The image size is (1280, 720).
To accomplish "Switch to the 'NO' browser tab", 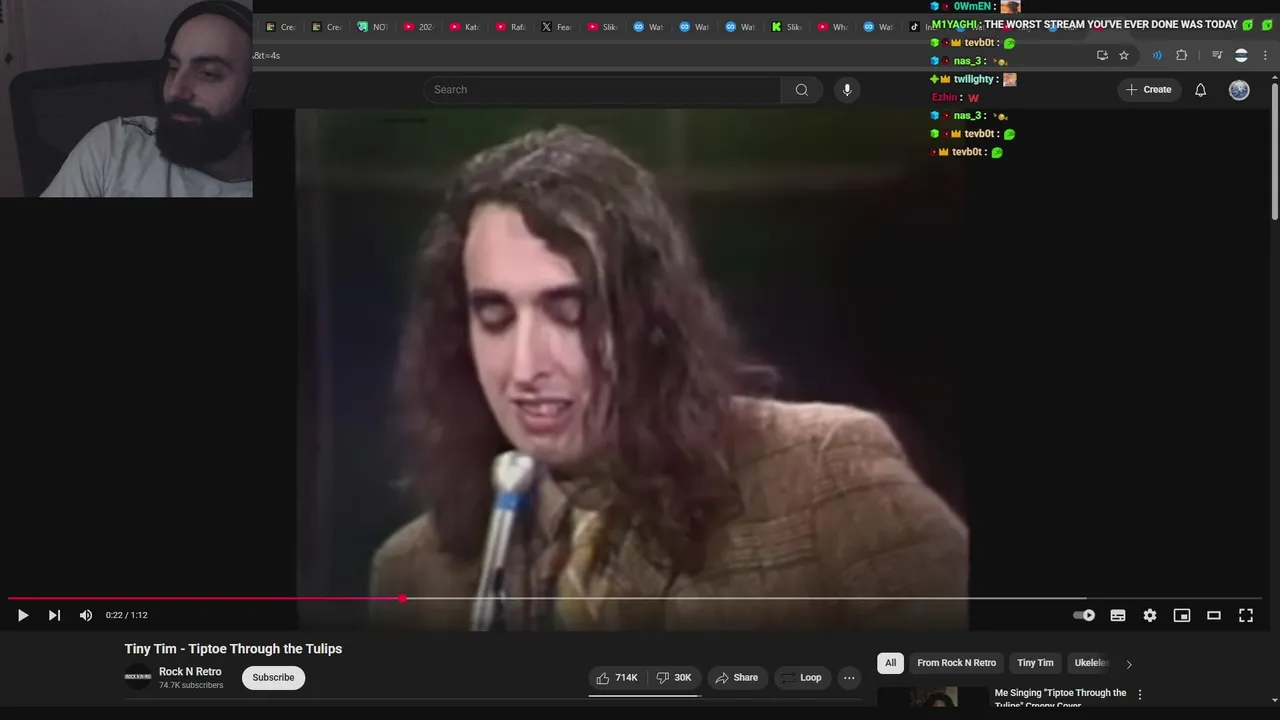I will tap(372, 27).
